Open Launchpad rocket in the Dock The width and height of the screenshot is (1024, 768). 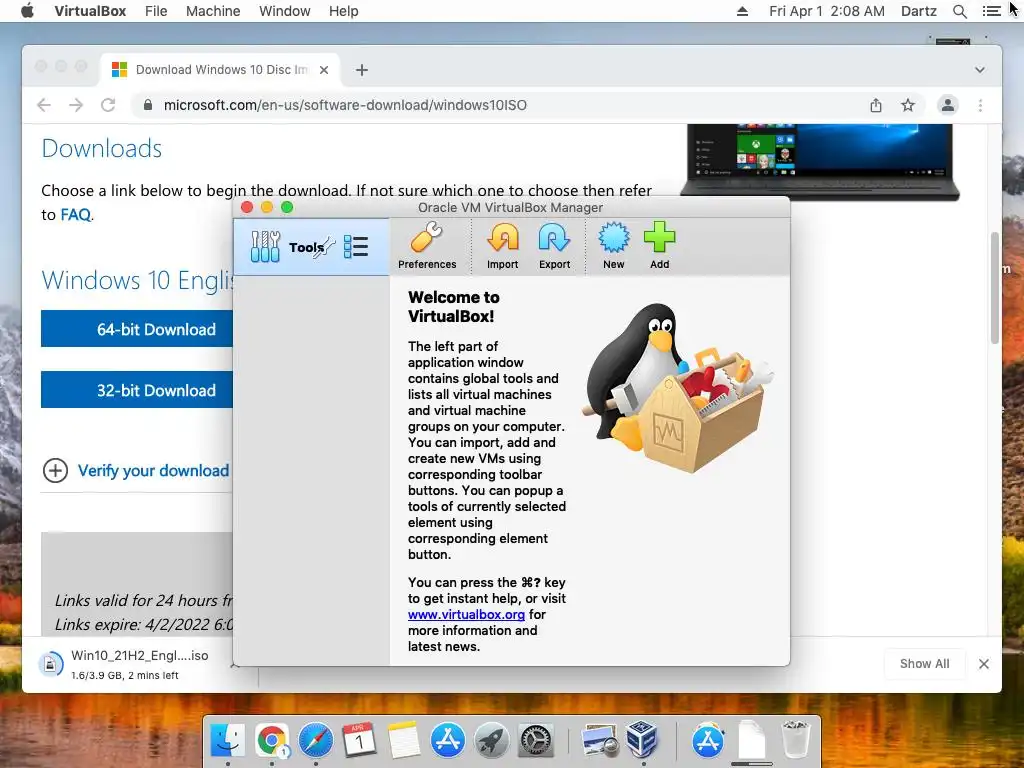(x=492, y=741)
